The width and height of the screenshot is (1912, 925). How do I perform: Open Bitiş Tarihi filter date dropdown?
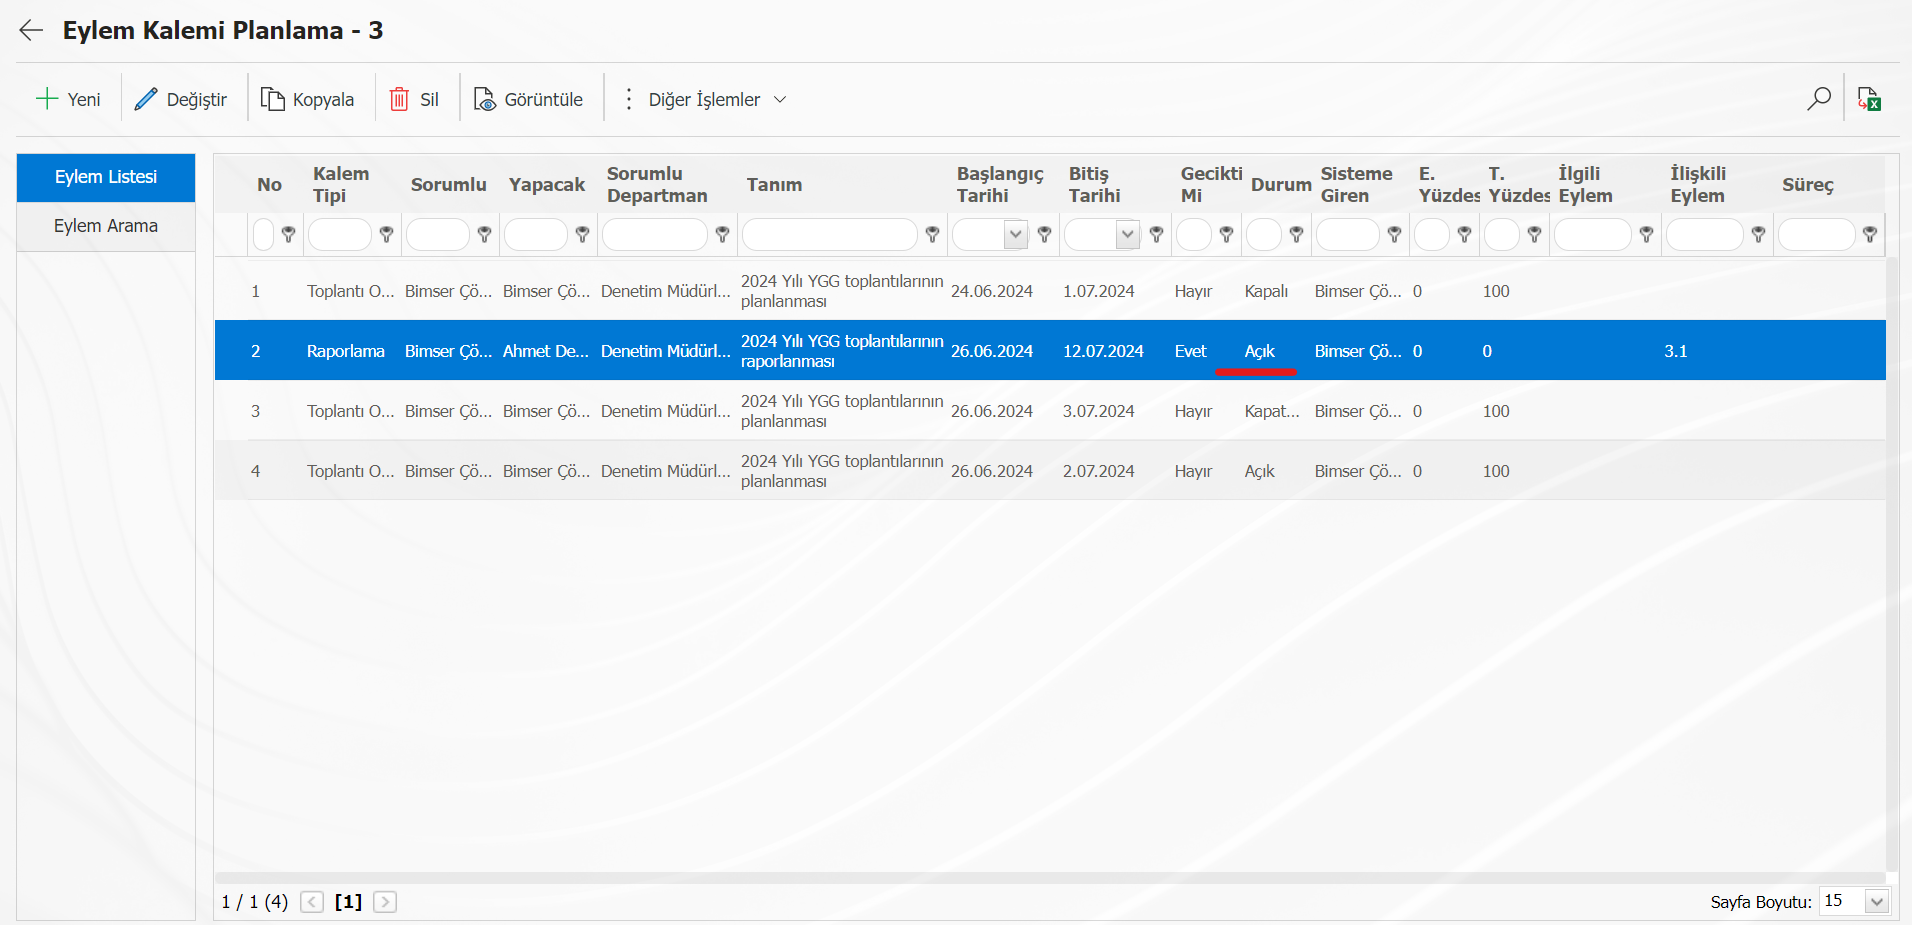pyautogui.click(x=1128, y=235)
